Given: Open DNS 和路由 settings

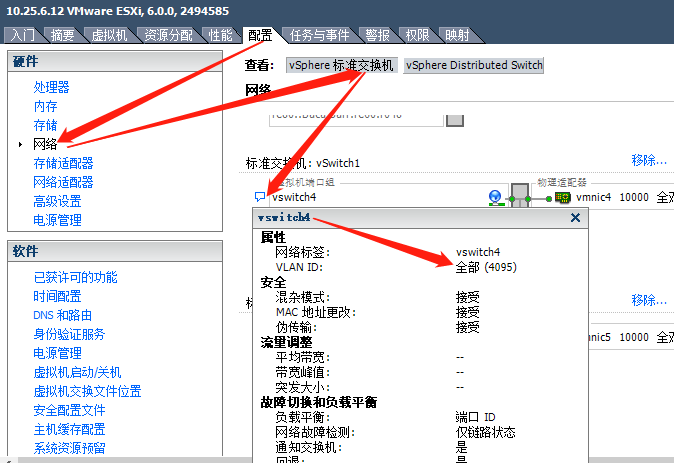Looking at the screenshot, I should (x=62, y=315).
